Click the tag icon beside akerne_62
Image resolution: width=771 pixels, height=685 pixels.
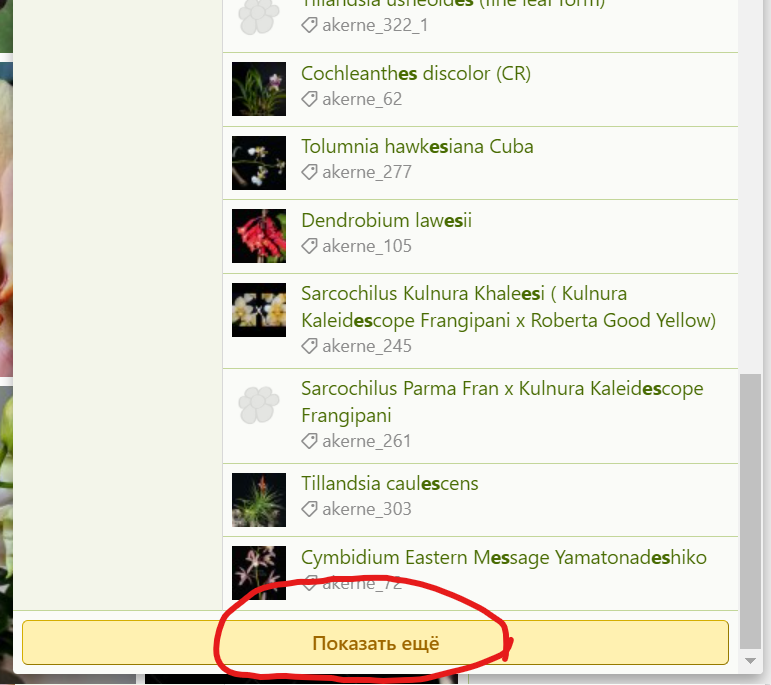[309, 99]
